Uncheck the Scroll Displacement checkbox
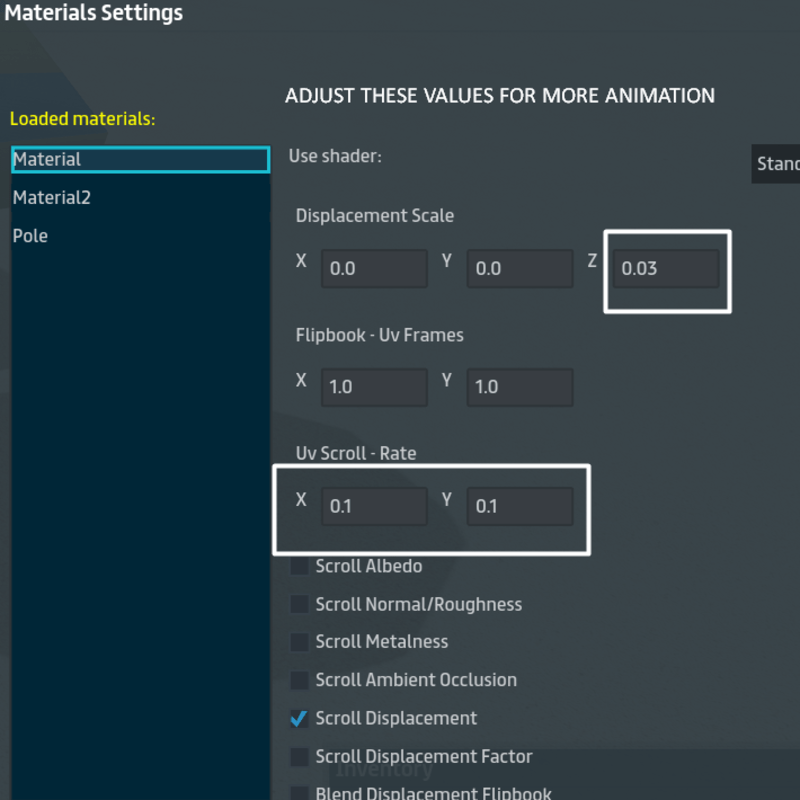This screenshot has width=800, height=800. point(299,719)
